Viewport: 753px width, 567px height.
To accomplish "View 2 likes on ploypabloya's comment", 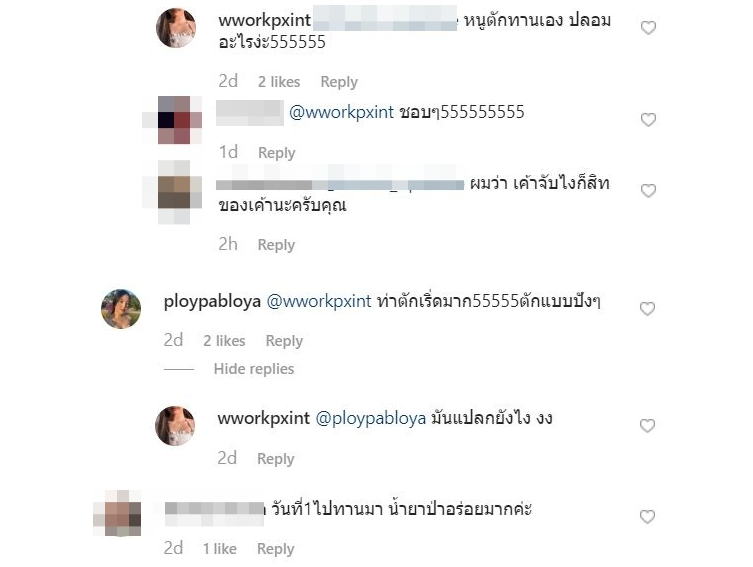I will point(224,341).
